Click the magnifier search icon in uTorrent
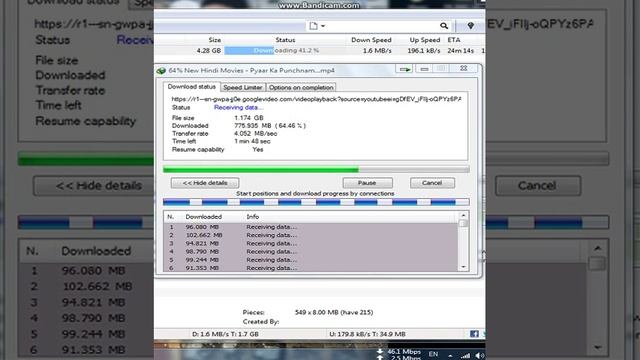This screenshot has height=360, width=640. (x=444, y=26)
